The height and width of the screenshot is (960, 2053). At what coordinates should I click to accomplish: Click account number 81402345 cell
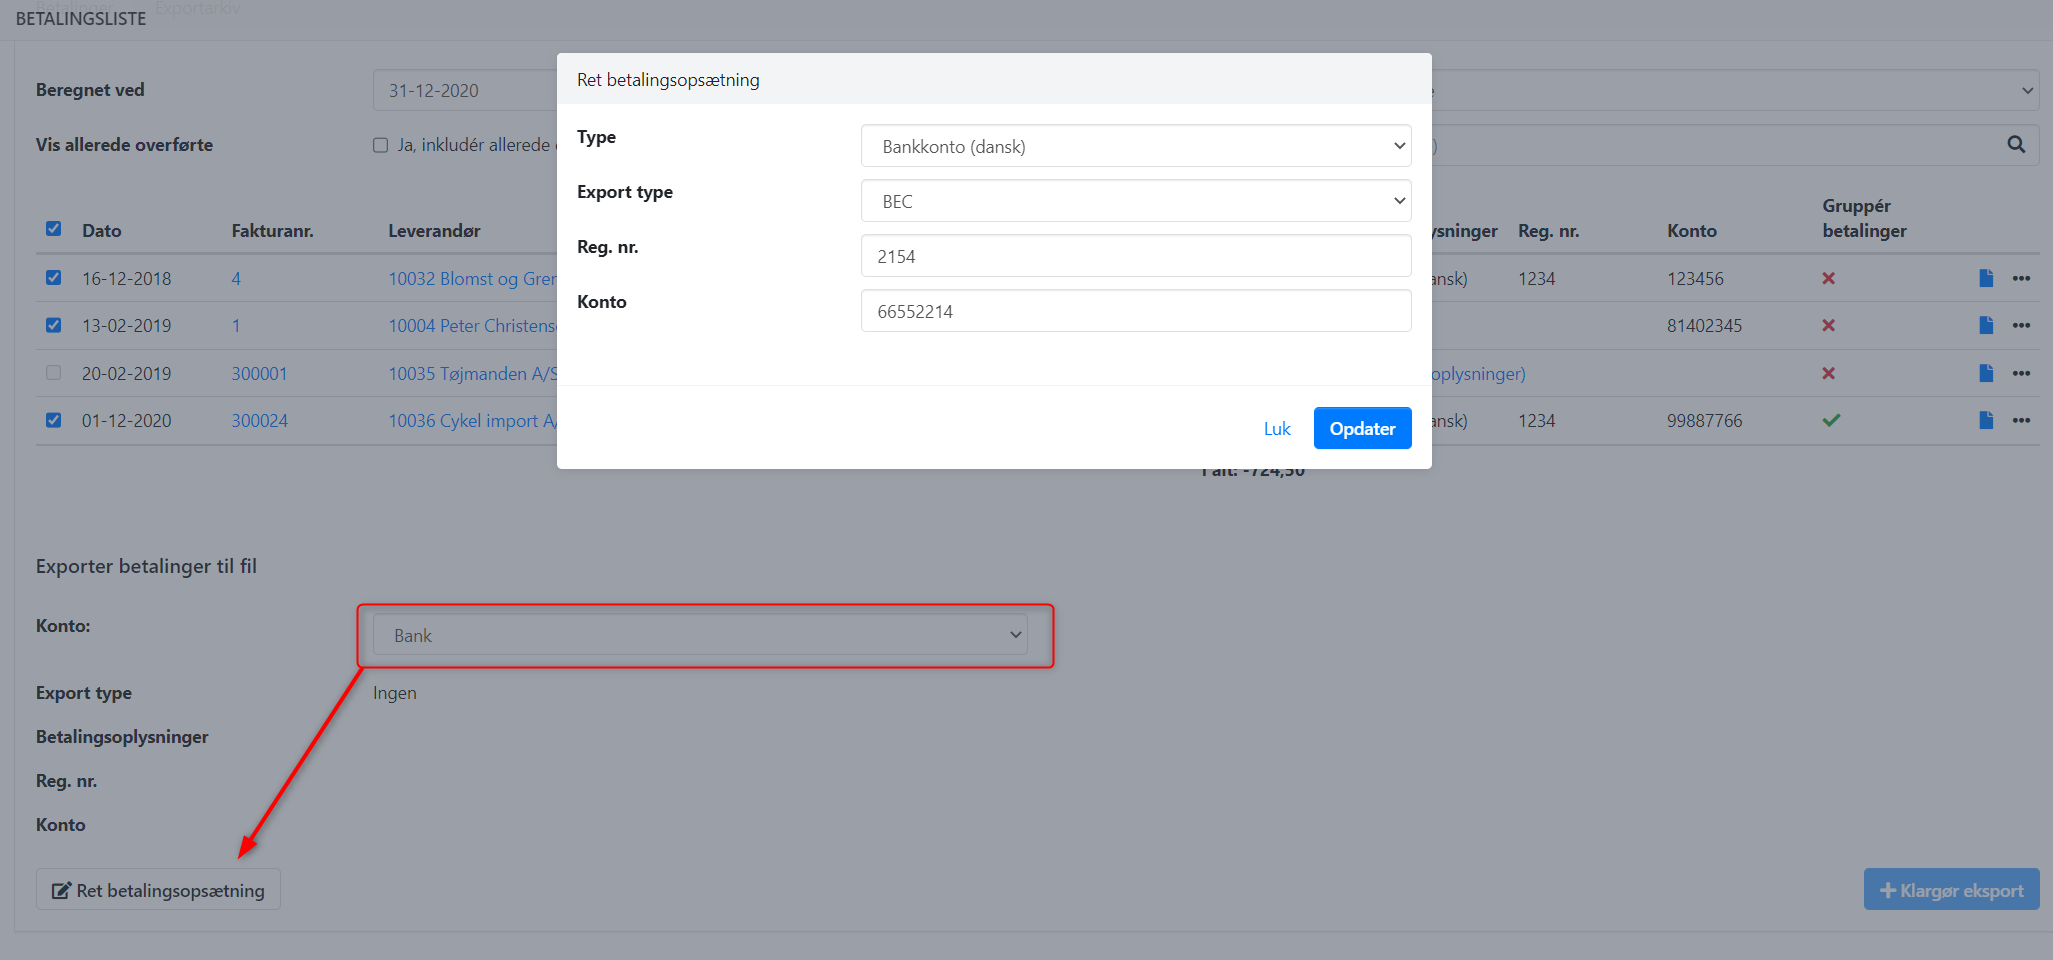click(1704, 325)
